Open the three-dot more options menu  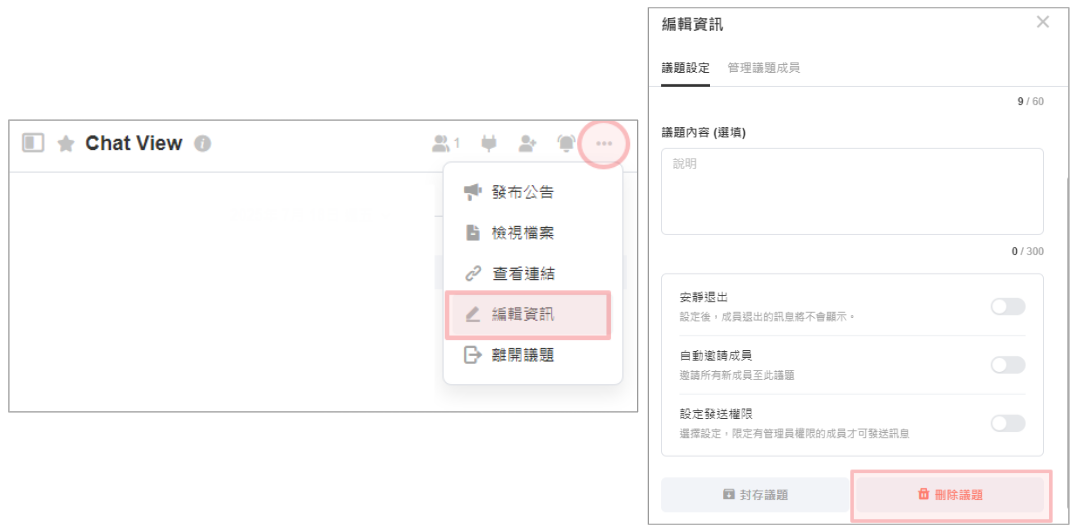[604, 144]
